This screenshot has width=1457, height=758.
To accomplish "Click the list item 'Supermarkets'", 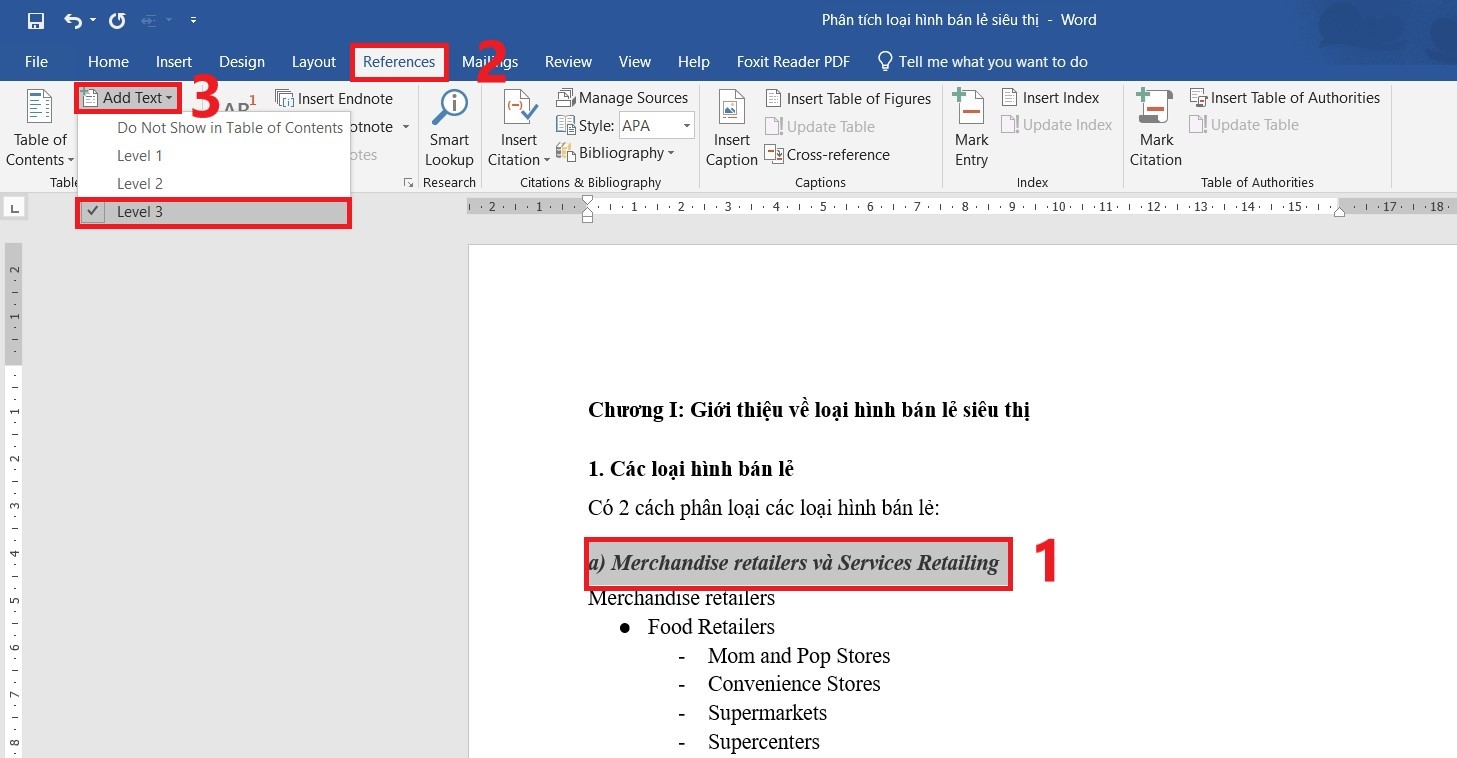I will (767, 713).
